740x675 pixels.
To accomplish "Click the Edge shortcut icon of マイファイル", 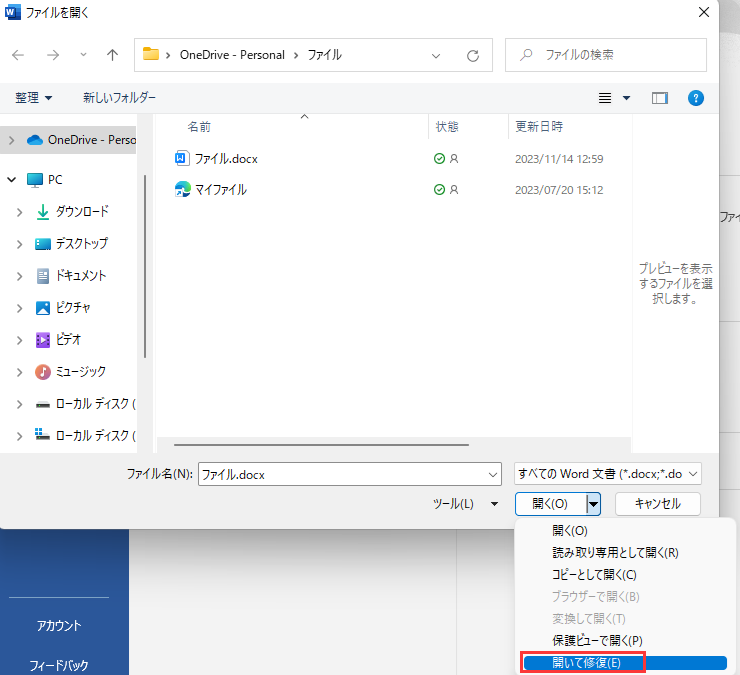I will 183,189.
